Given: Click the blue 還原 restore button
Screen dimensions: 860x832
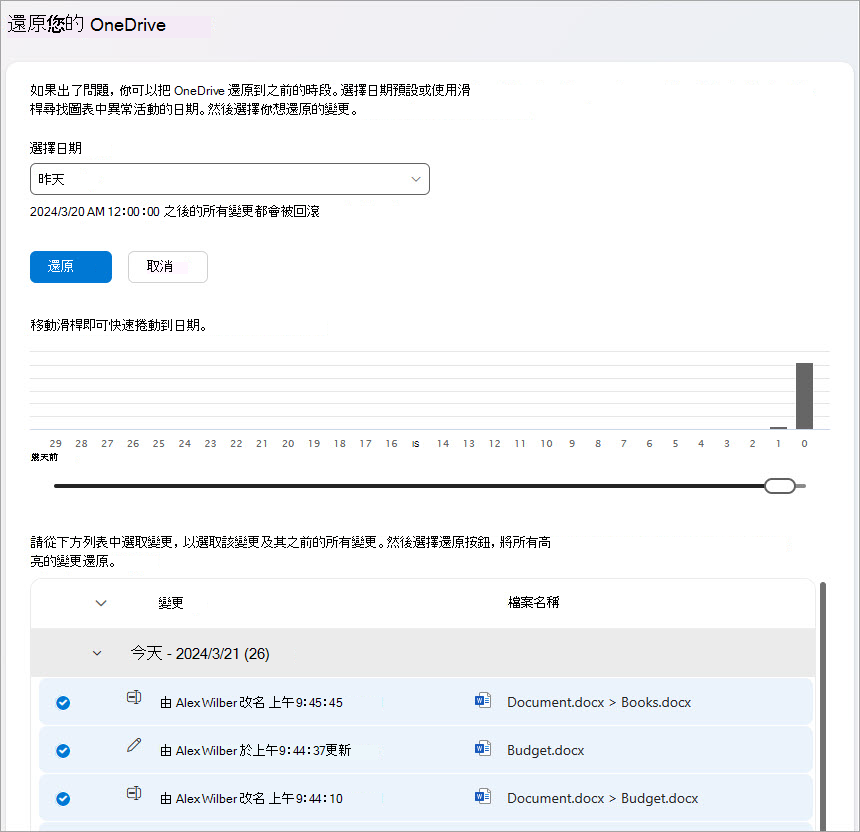Looking at the screenshot, I should coord(71,267).
